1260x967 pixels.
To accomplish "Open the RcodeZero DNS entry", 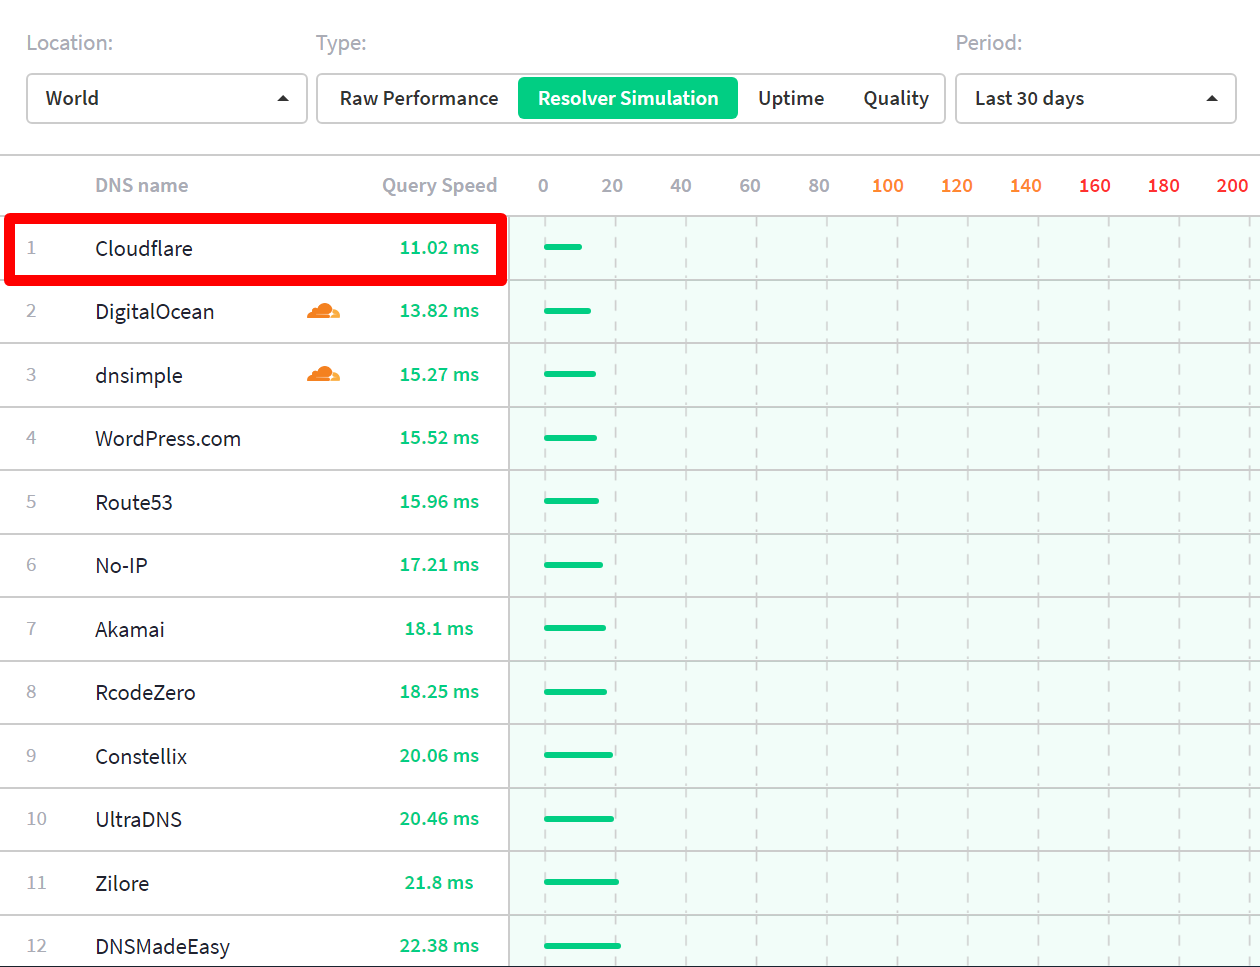I will point(145,692).
